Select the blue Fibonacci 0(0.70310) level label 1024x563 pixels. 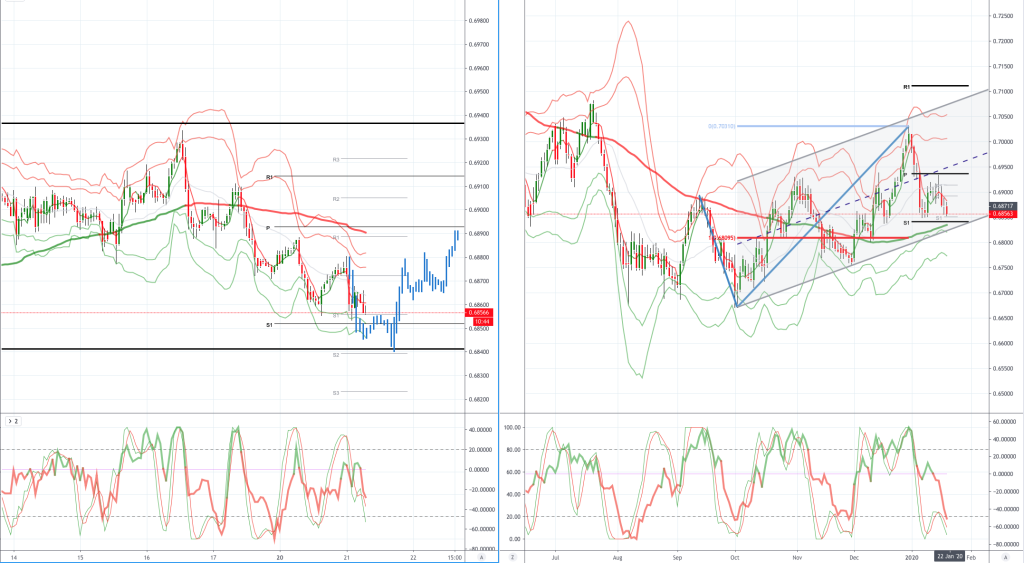point(722,126)
